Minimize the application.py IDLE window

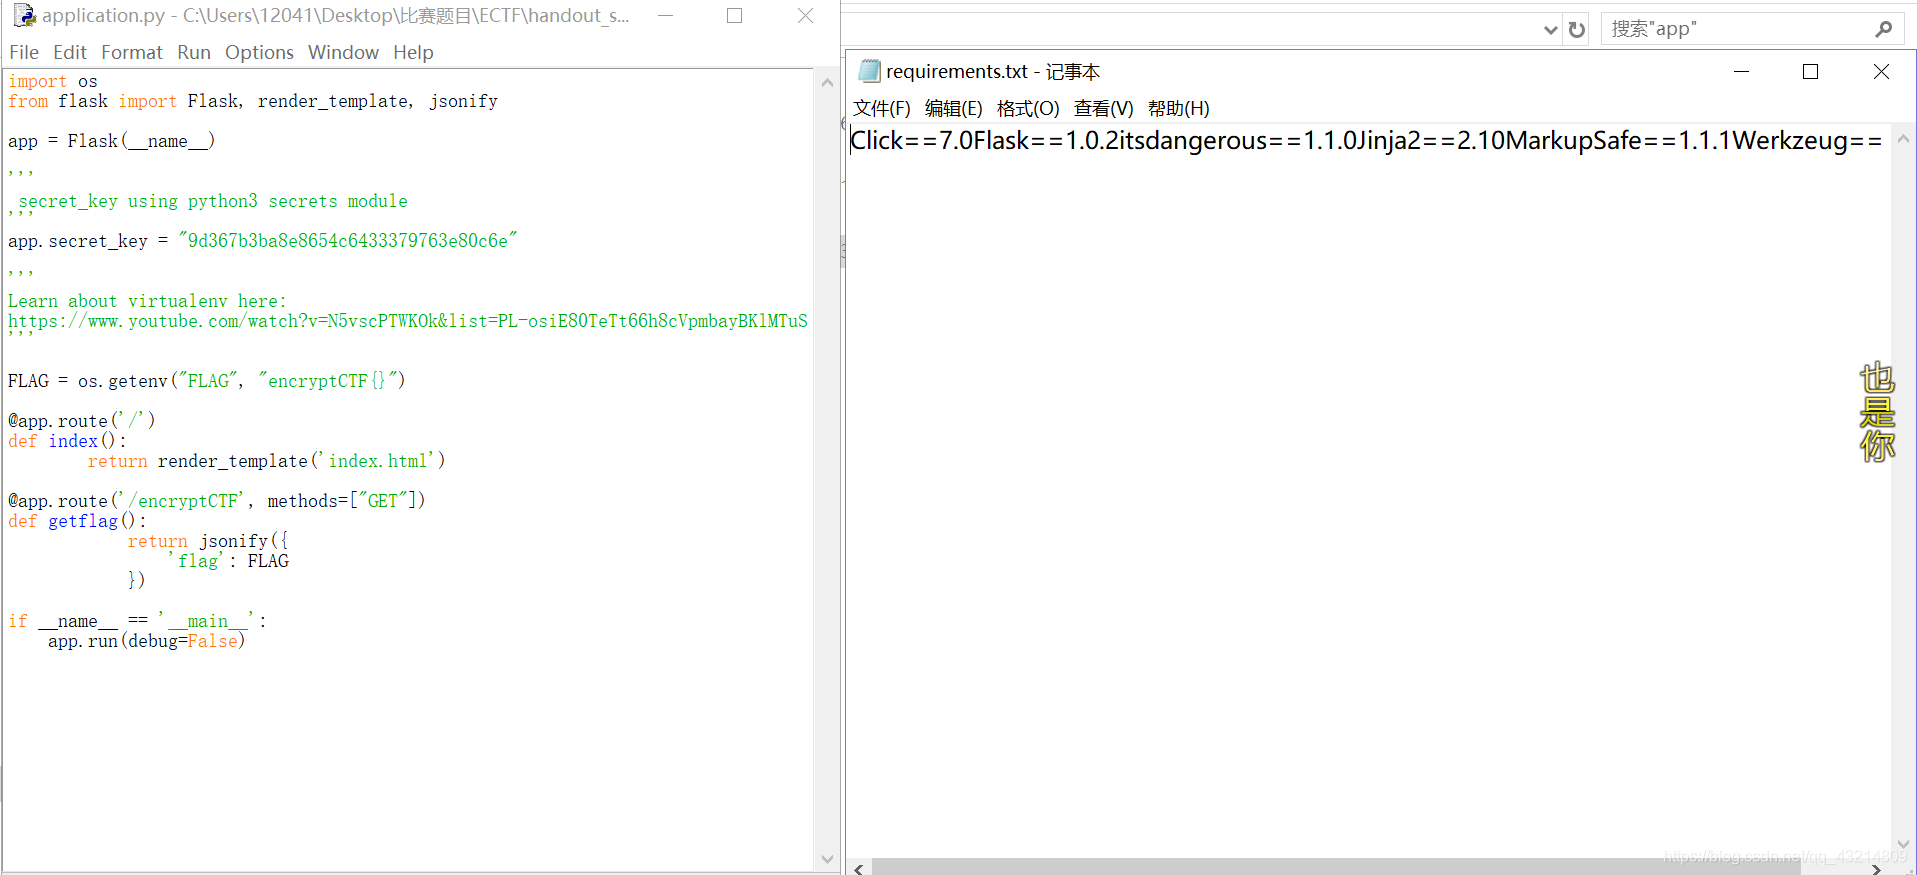pos(666,16)
